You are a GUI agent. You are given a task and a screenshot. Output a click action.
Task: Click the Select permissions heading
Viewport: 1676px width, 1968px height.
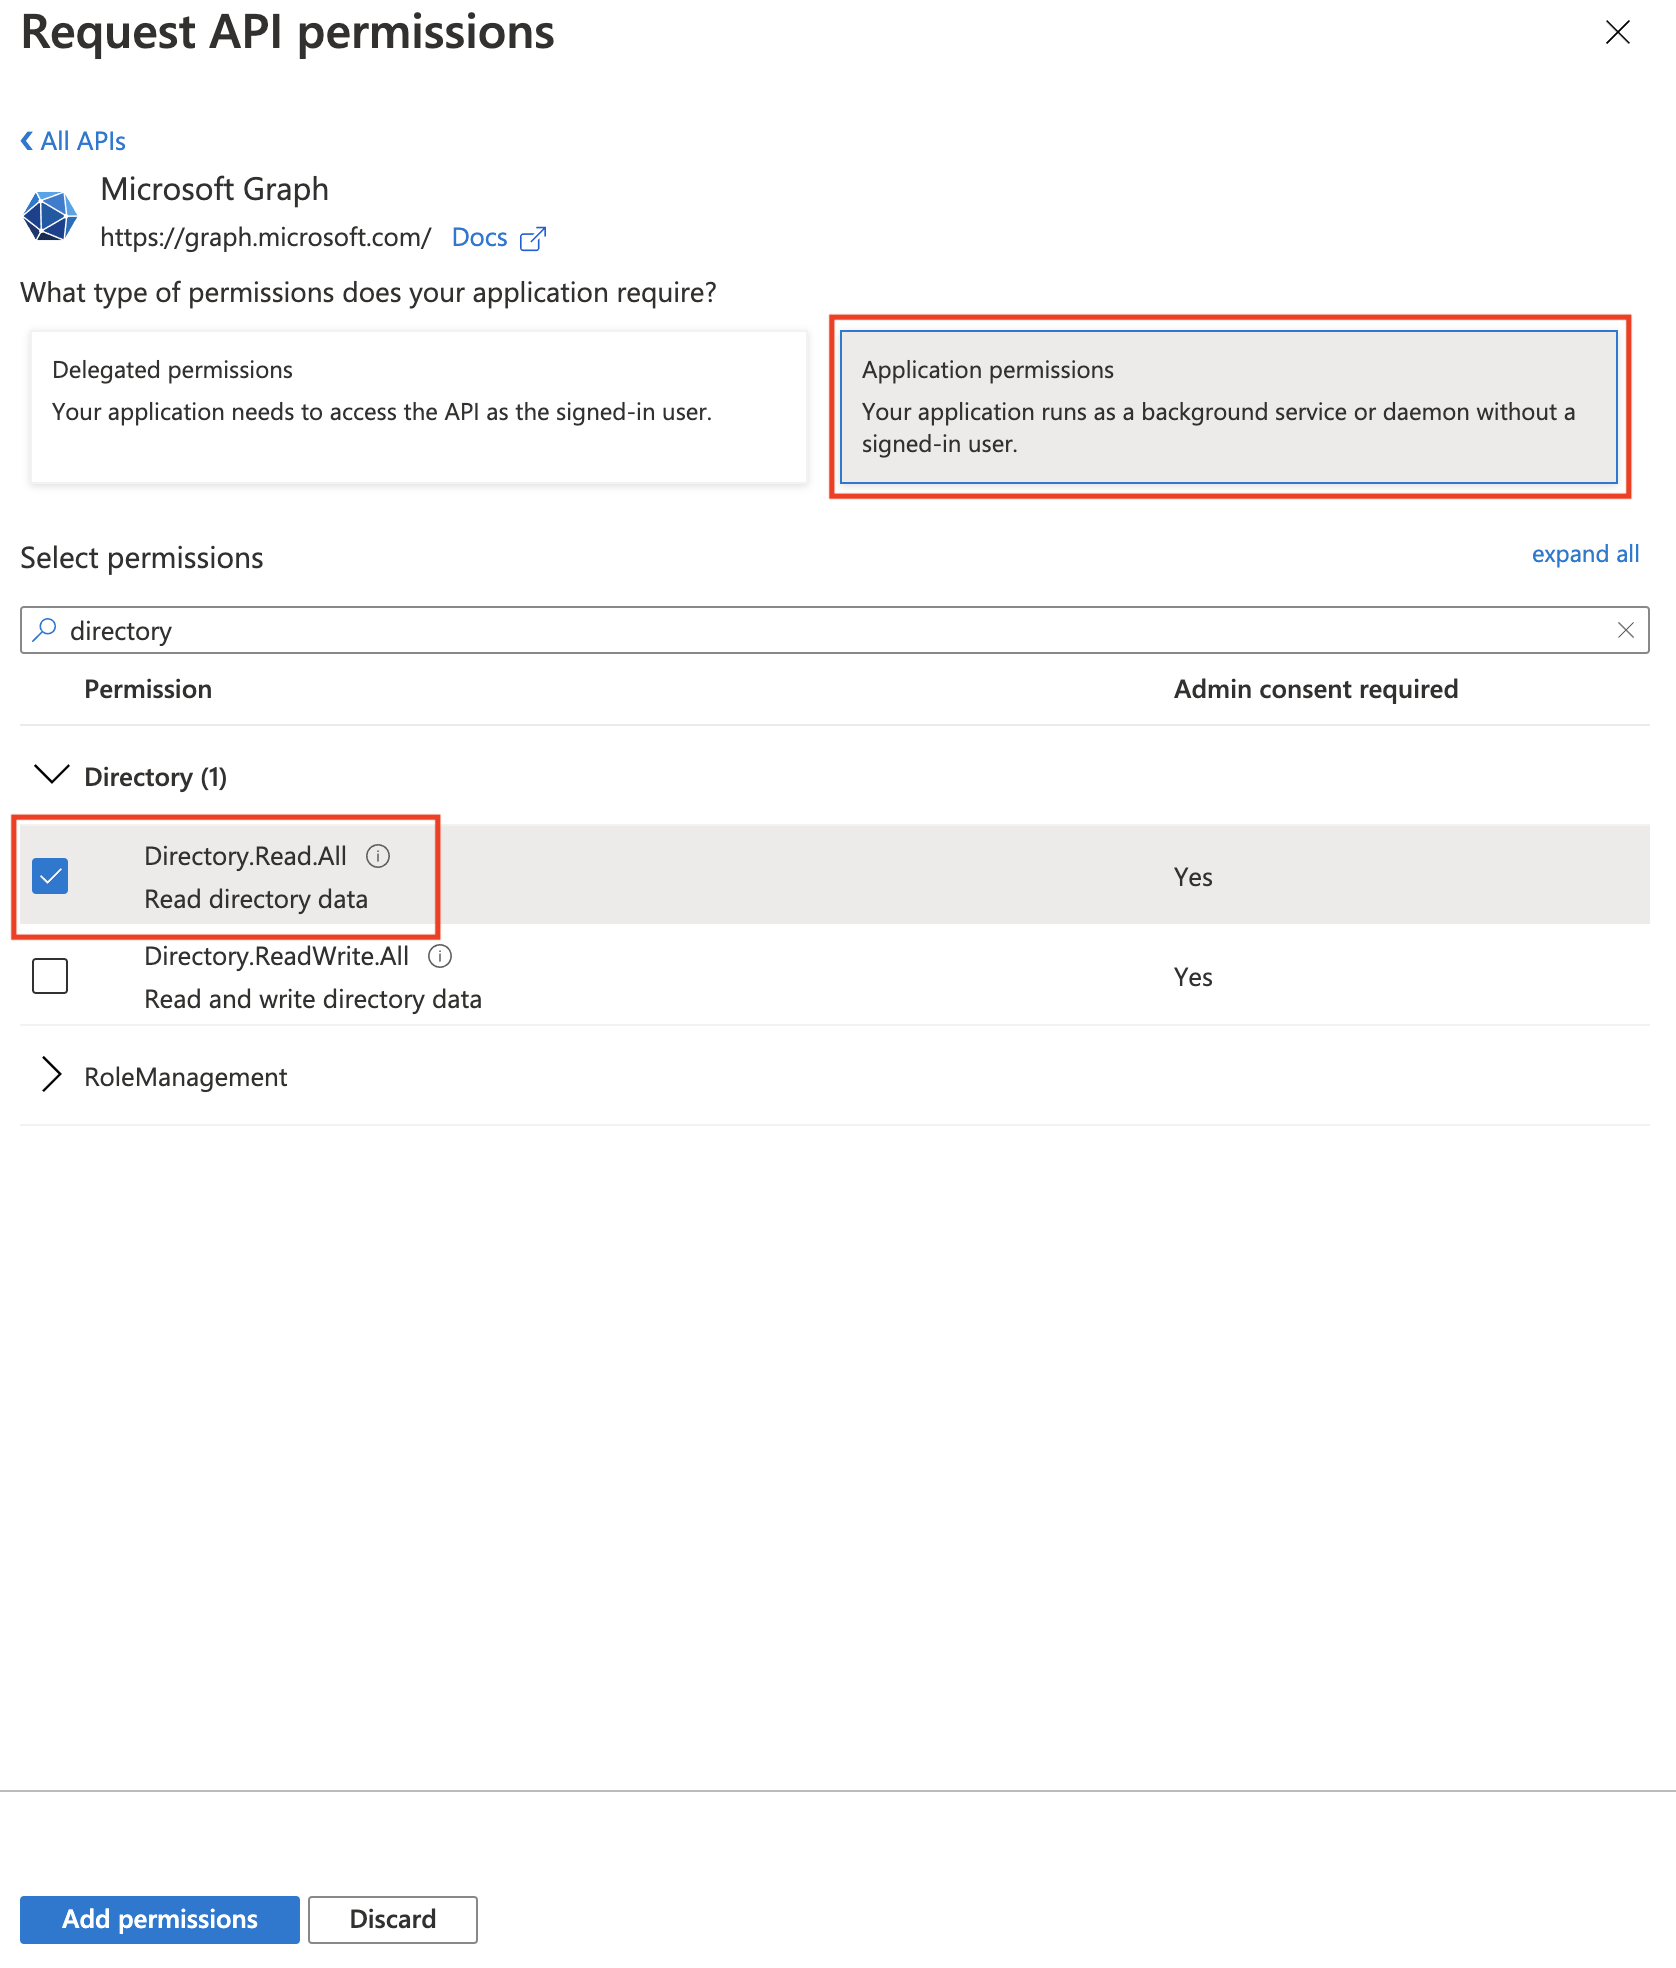(142, 558)
